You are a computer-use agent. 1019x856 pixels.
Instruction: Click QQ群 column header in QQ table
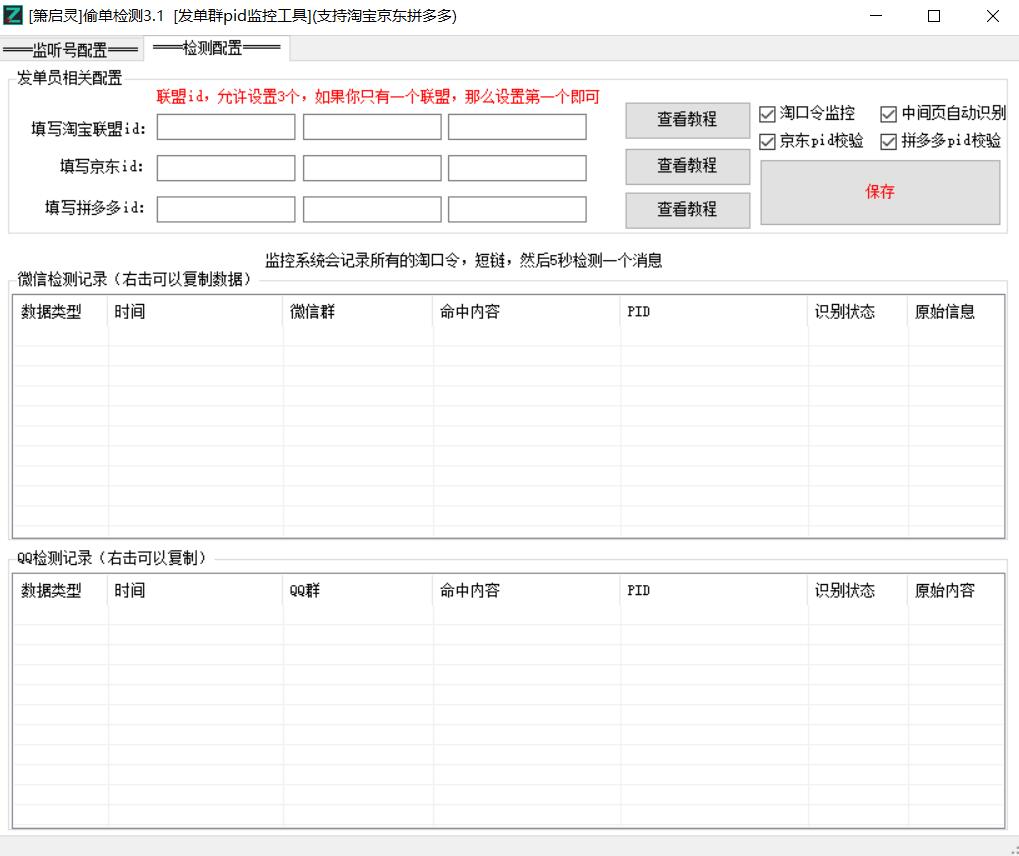point(357,591)
